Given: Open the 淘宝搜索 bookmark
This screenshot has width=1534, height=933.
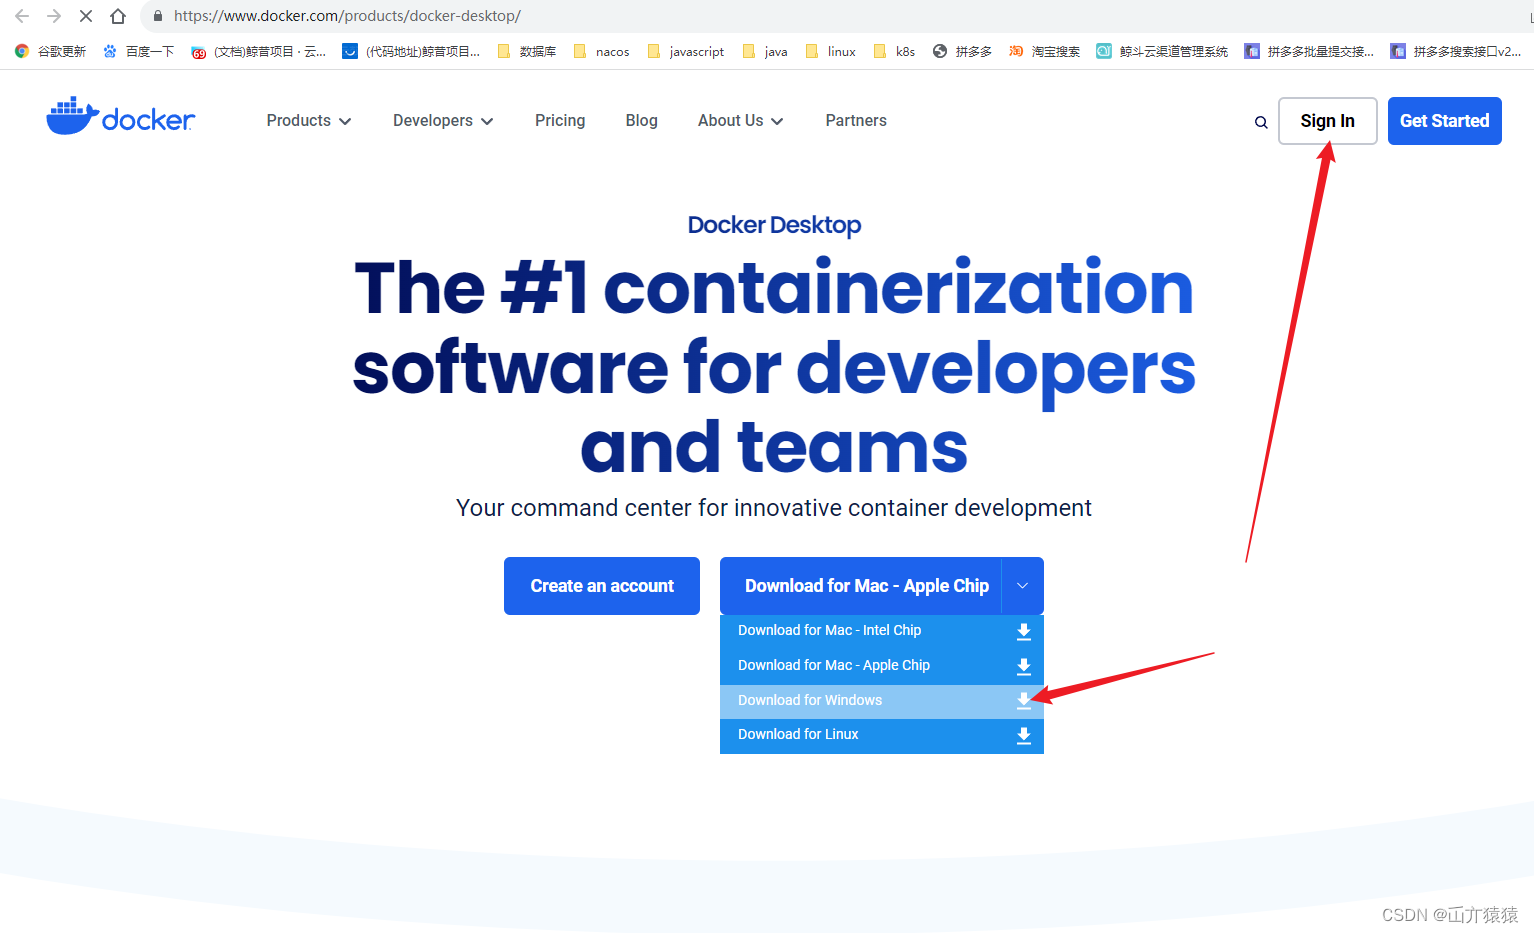Looking at the screenshot, I should click(1044, 51).
